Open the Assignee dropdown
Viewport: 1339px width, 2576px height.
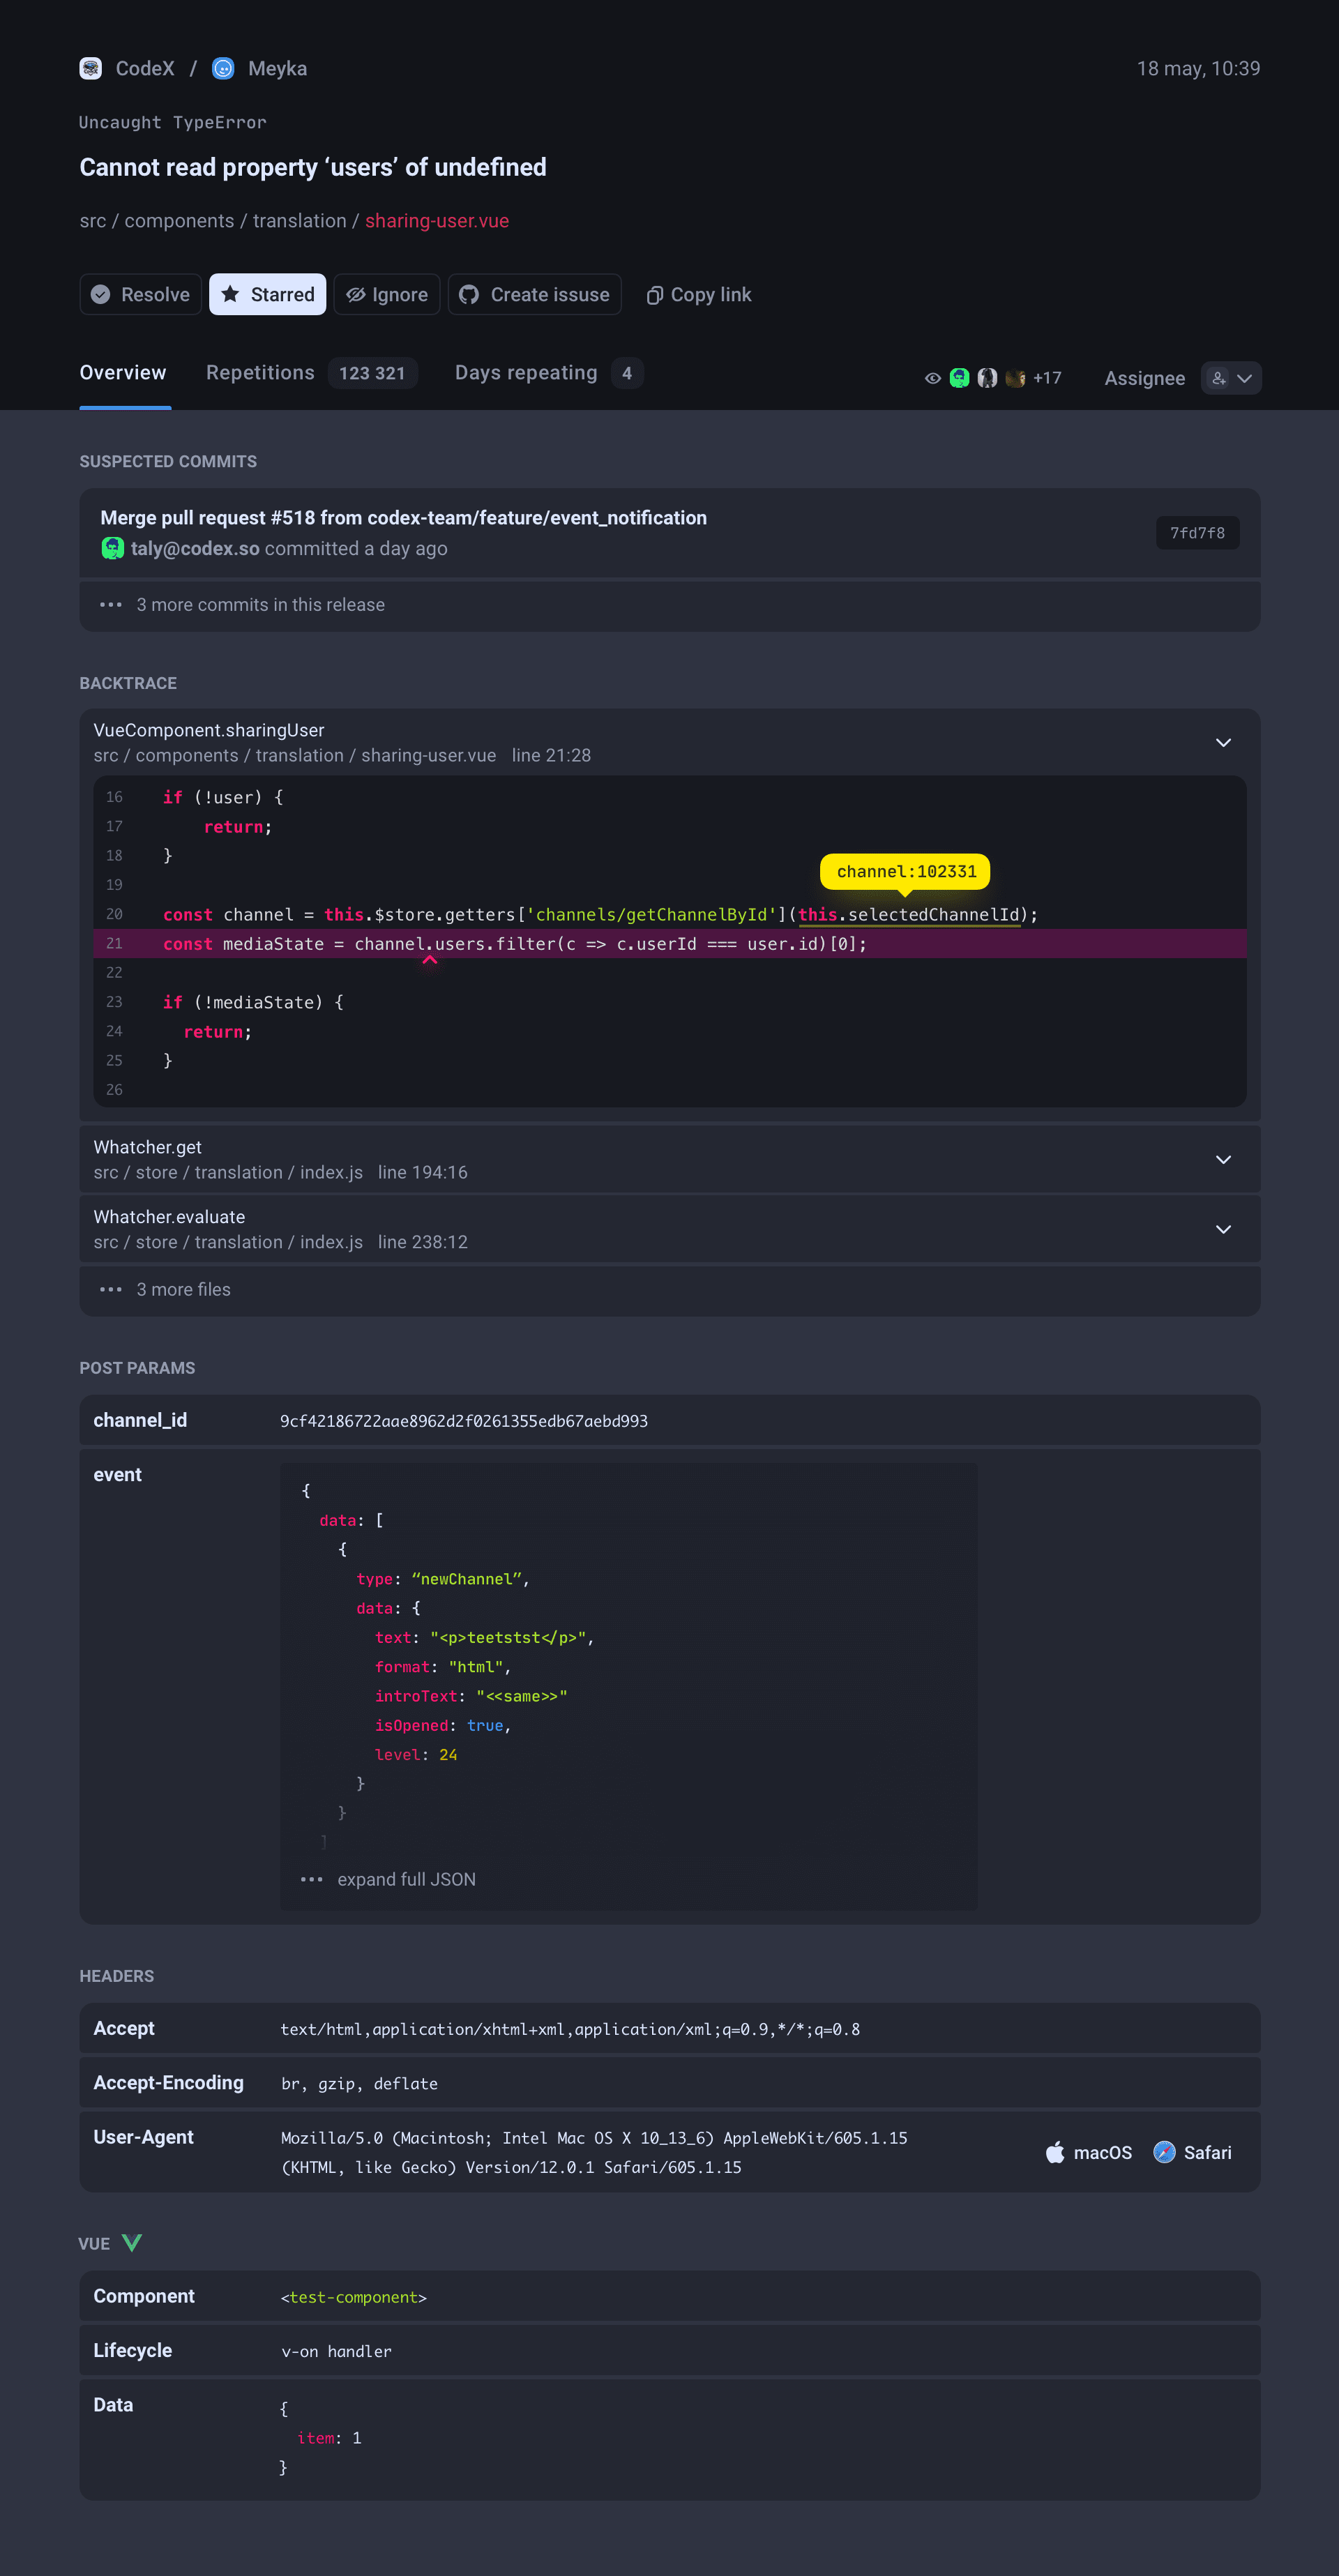pyautogui.click(x=1231, y=378)
